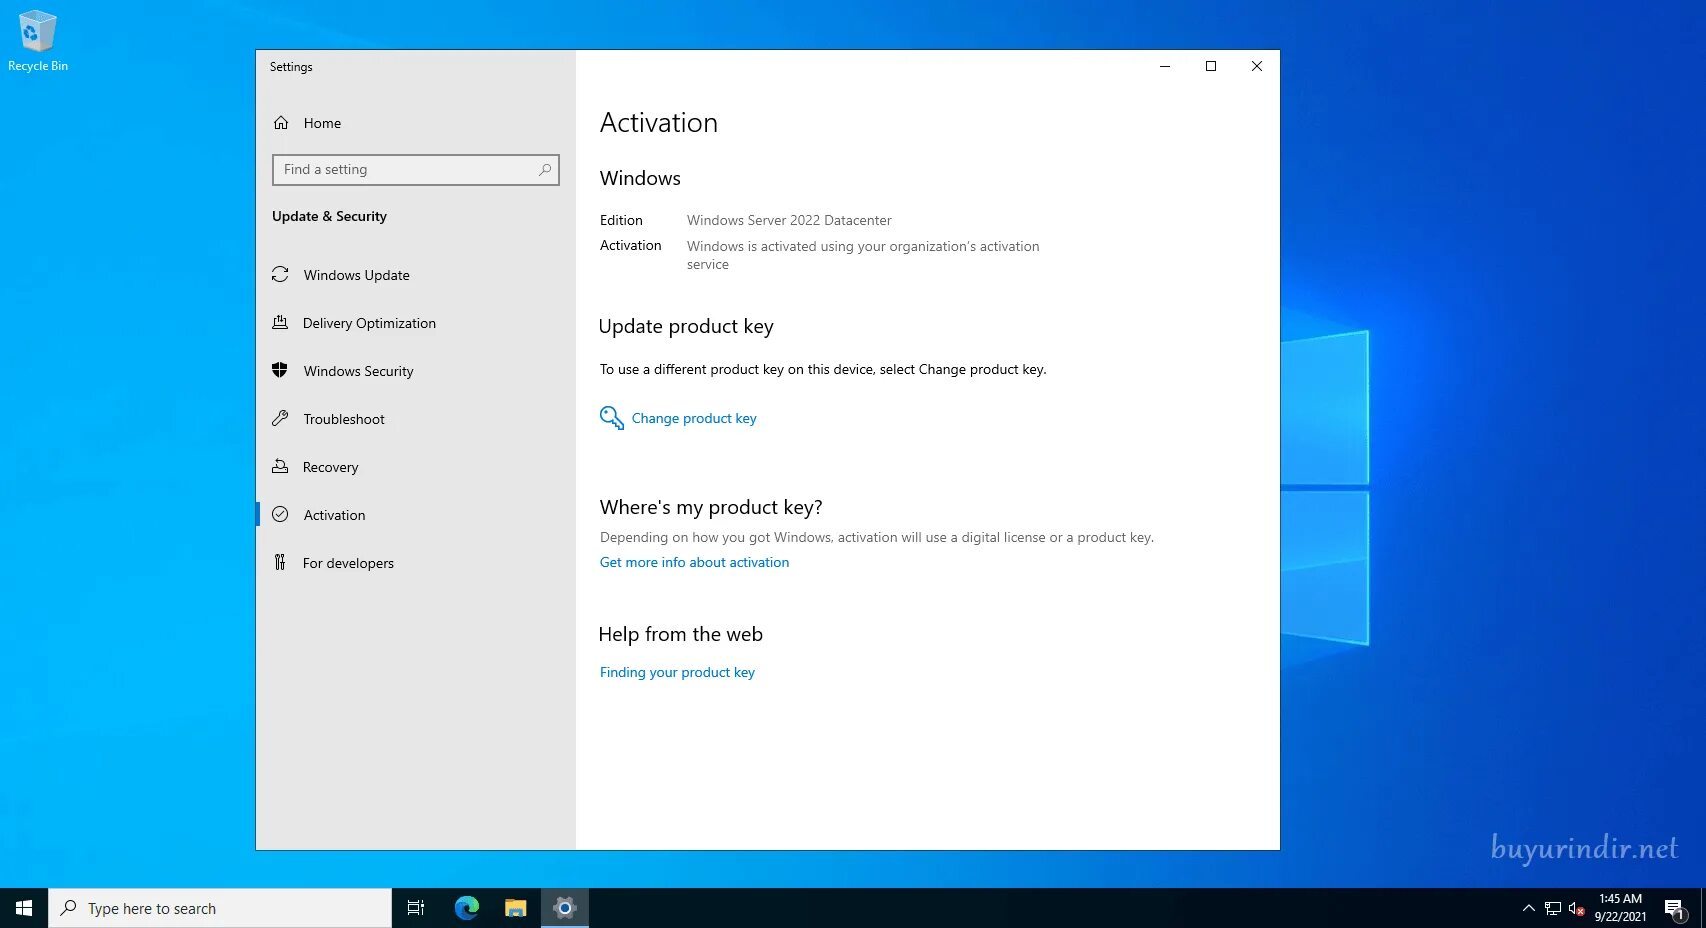
Task: Click the network icon in system tray
Action: (1552, 908)
